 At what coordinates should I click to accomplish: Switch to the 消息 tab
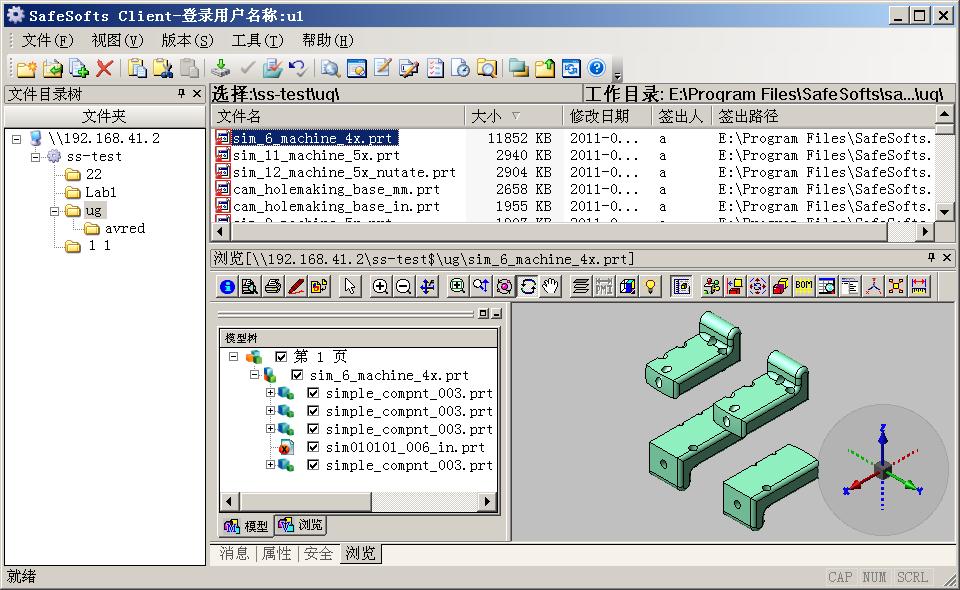point(234,554)
